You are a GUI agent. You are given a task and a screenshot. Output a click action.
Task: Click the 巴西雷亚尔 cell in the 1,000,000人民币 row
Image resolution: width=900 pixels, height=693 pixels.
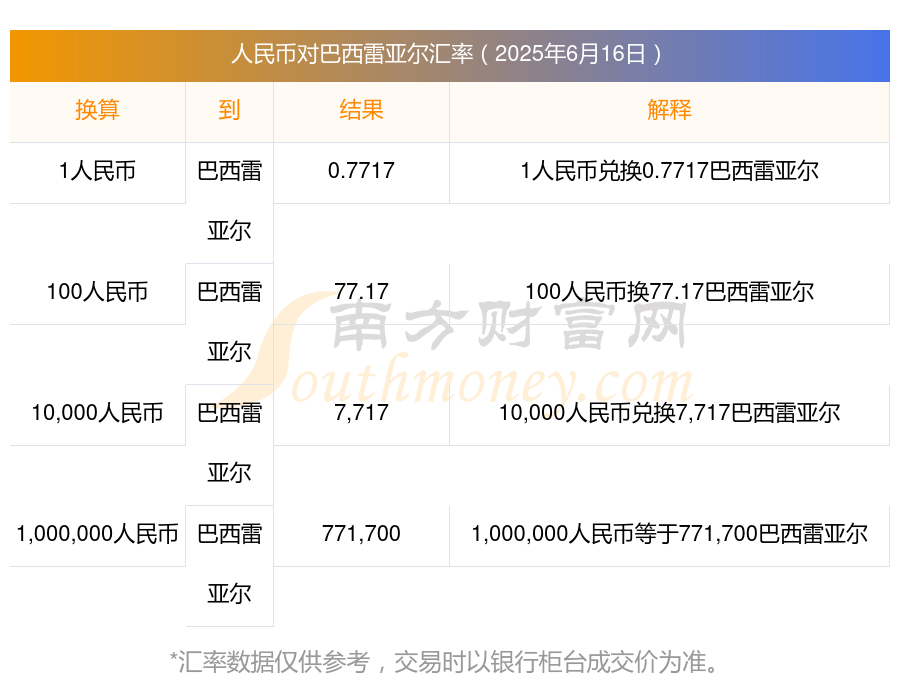point(229,564)
